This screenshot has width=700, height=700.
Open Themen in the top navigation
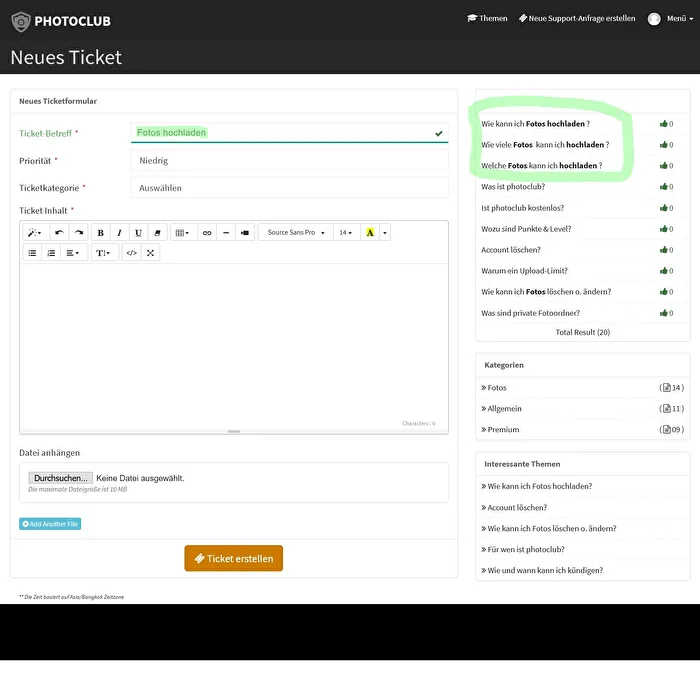(x=488, y=18)
